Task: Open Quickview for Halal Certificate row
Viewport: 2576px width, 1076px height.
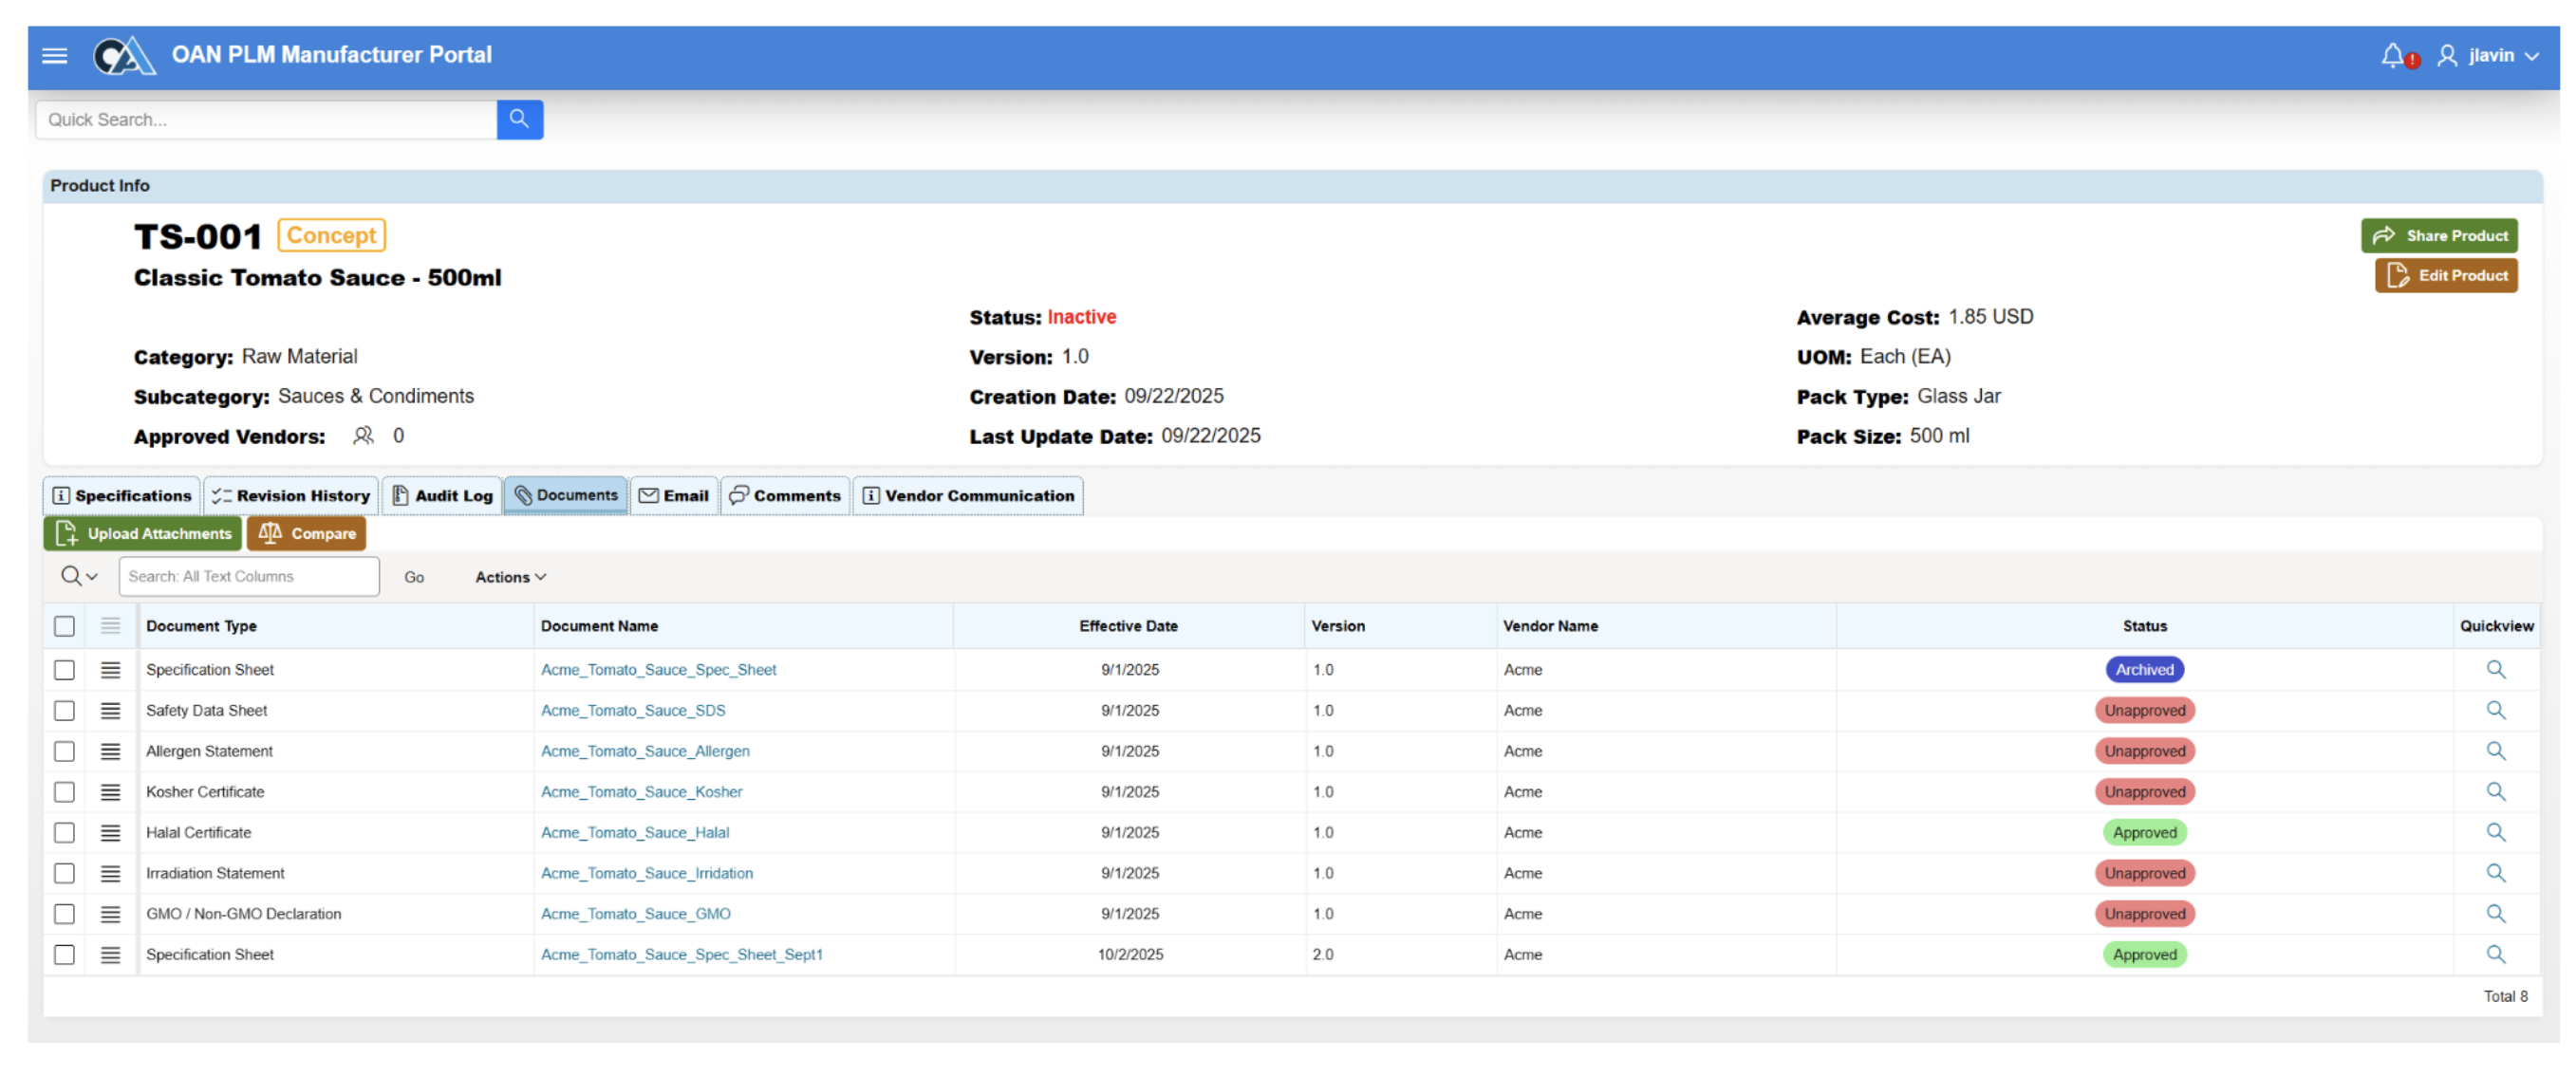Action: (x=2495, y=832)
